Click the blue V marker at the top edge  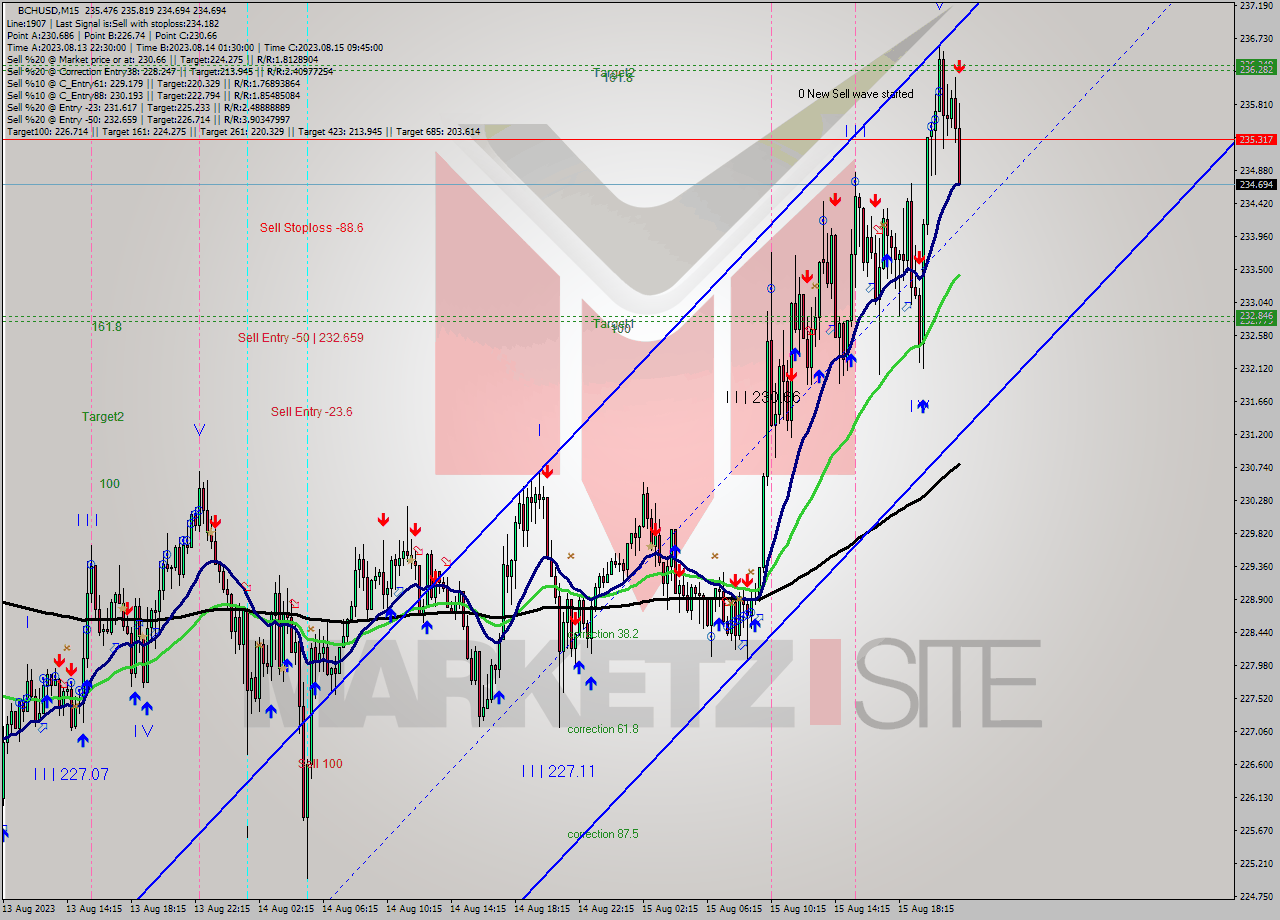[x=939, y=6]
